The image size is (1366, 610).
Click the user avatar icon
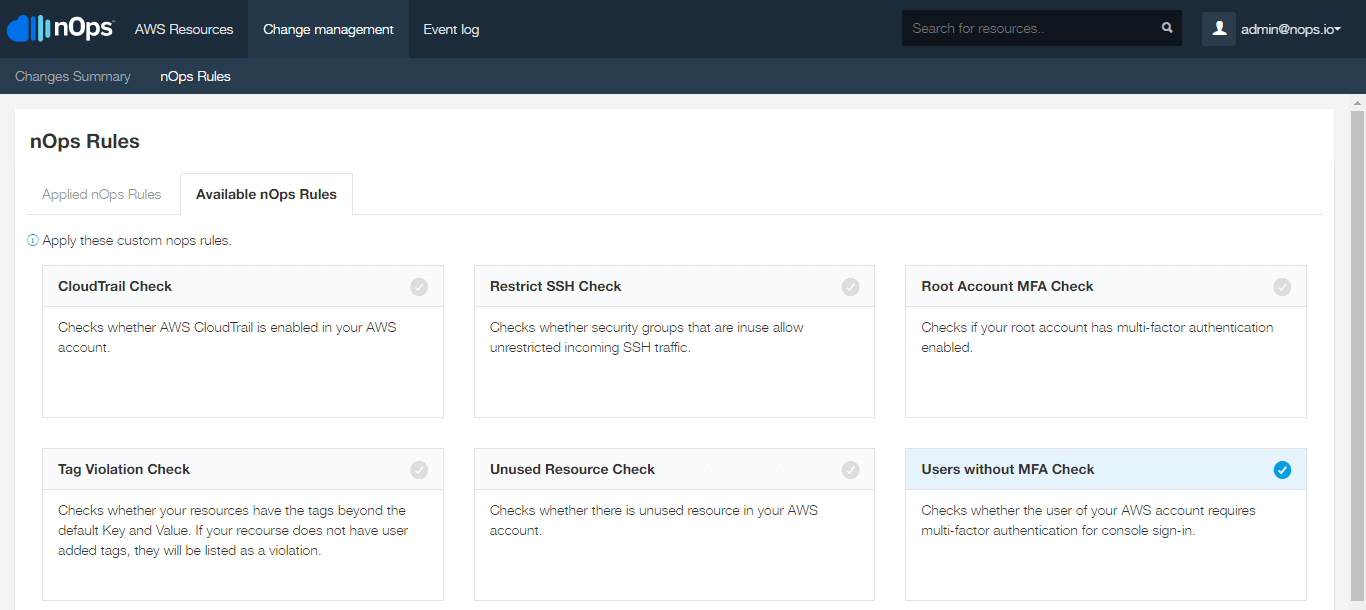(x=1219, y=29)
